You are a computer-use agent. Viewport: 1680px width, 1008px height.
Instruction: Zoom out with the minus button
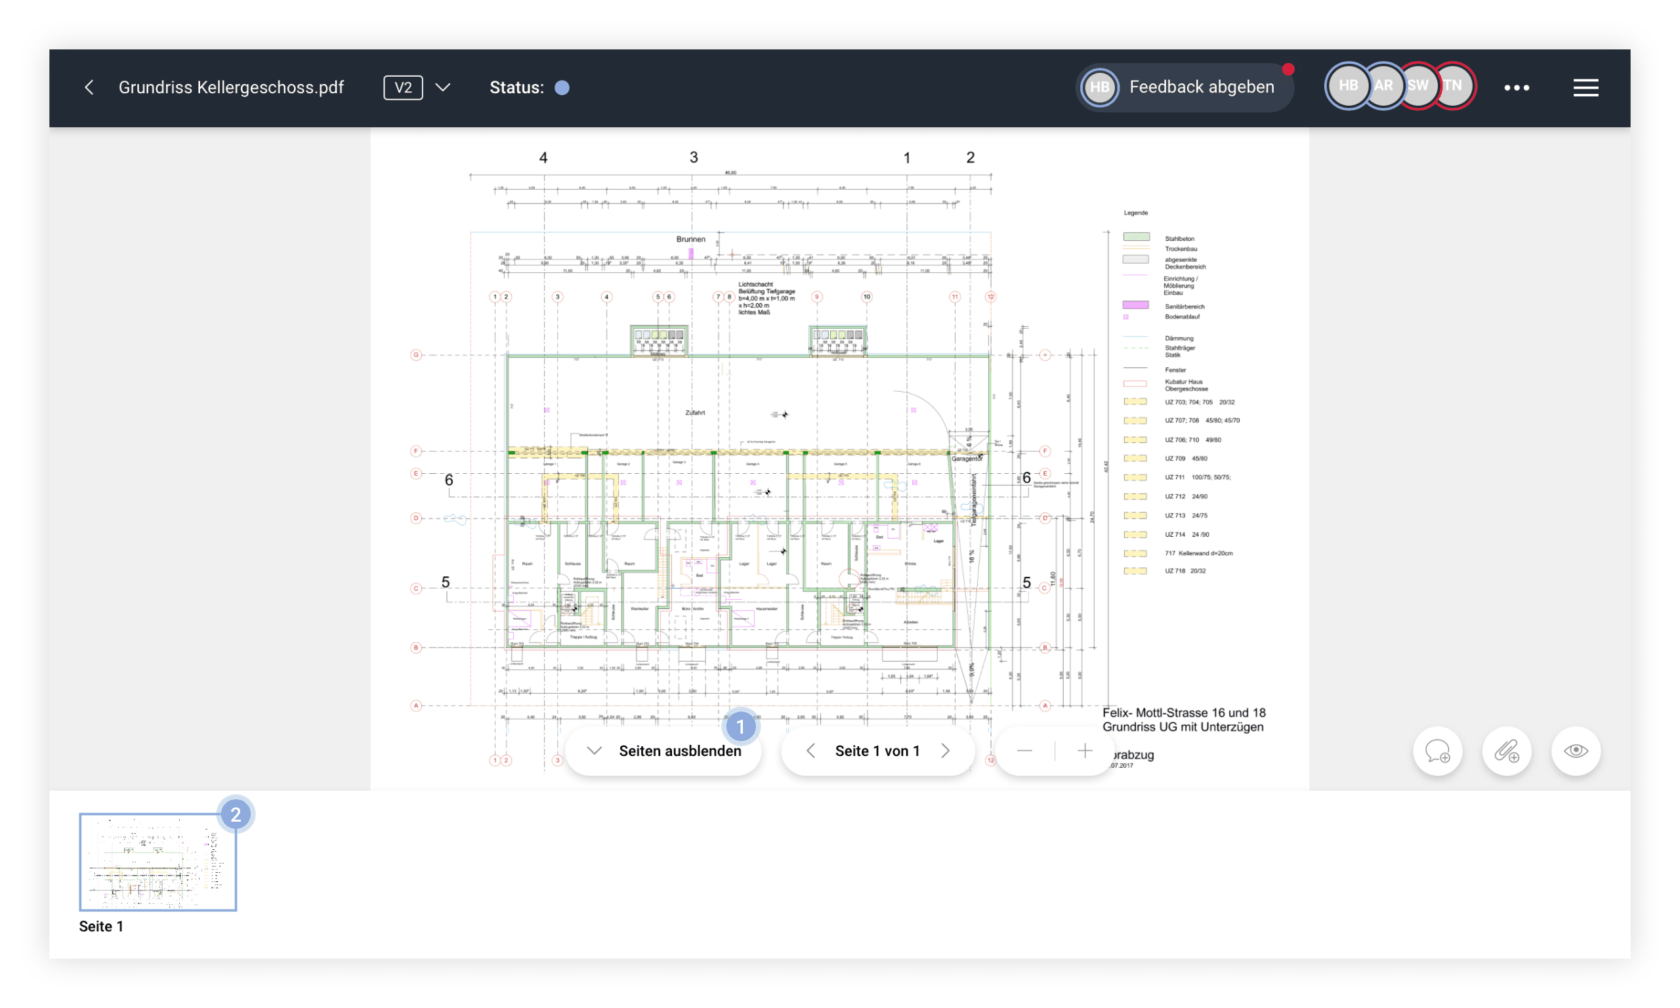1024,751
